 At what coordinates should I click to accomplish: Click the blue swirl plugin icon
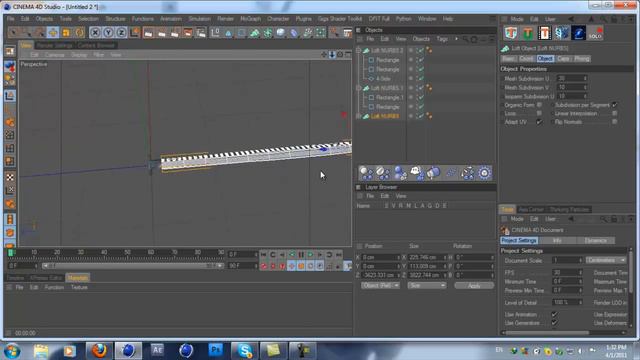tap(578, 33)
